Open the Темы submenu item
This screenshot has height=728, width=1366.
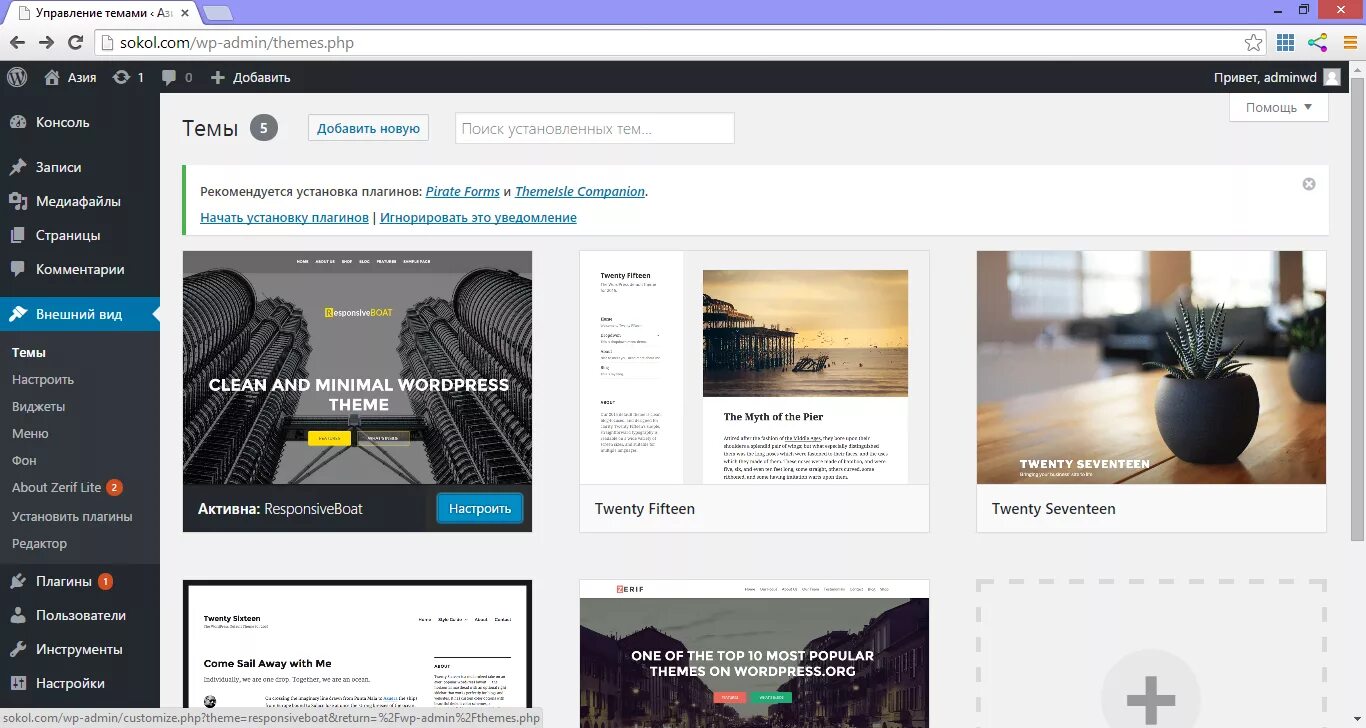29,352
